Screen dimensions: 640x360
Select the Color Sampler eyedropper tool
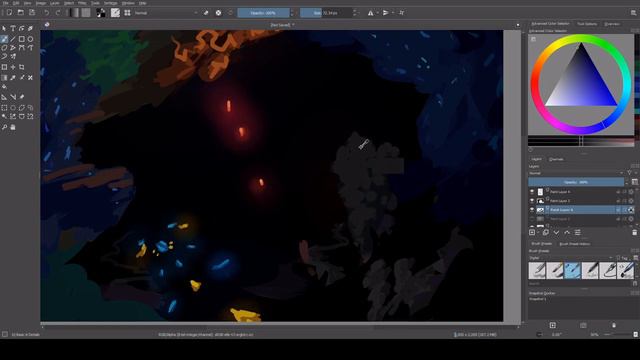point(13,78)
